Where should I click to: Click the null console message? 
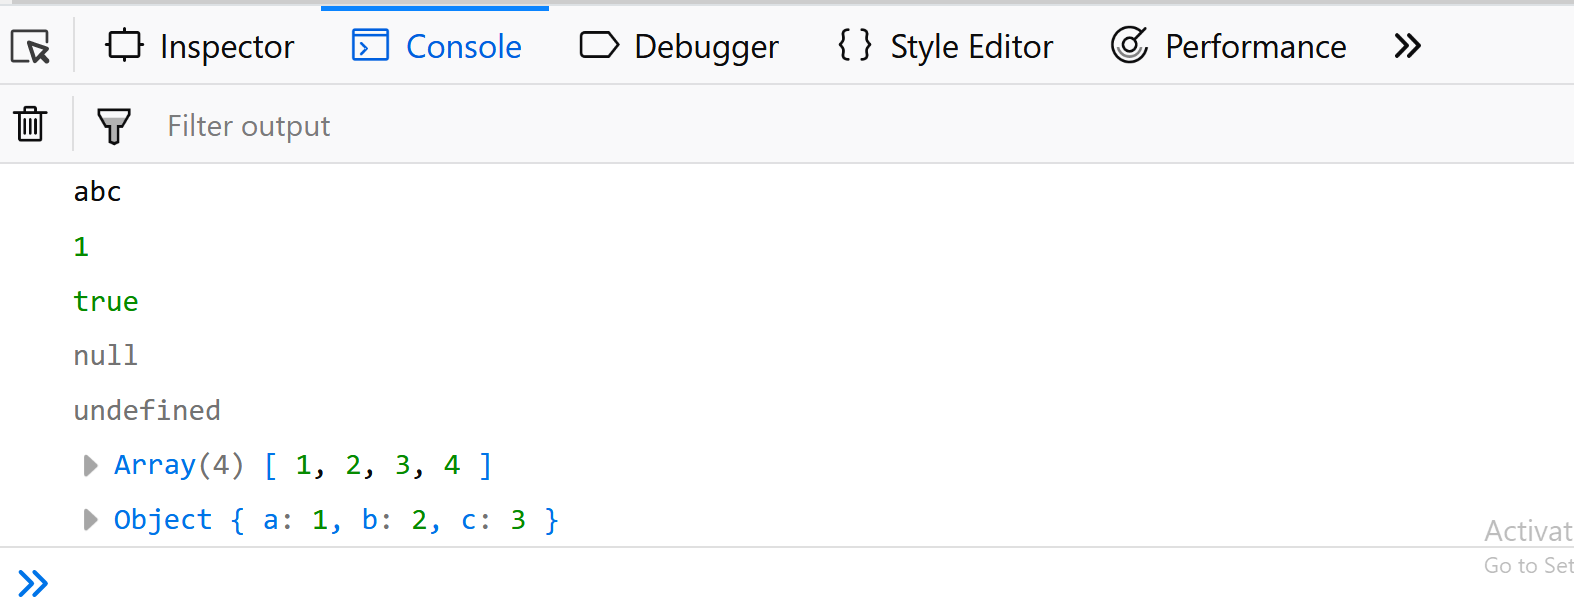tap(105, 355)
